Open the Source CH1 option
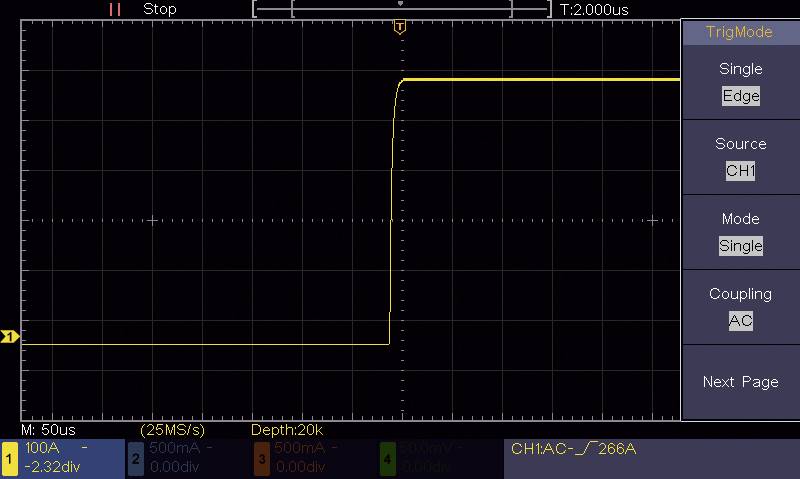The height and width of the screenshot is (479, 800). (740, 158)
